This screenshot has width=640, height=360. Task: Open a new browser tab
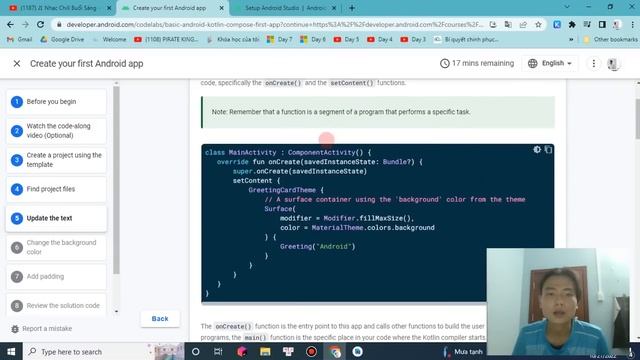(352, 8)
